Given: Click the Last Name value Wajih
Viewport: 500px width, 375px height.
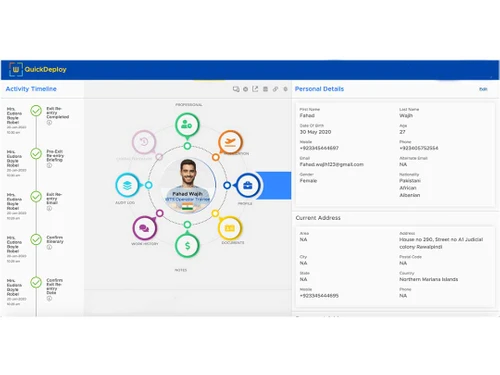Looking at the screenshot, I should coord(406,116).
